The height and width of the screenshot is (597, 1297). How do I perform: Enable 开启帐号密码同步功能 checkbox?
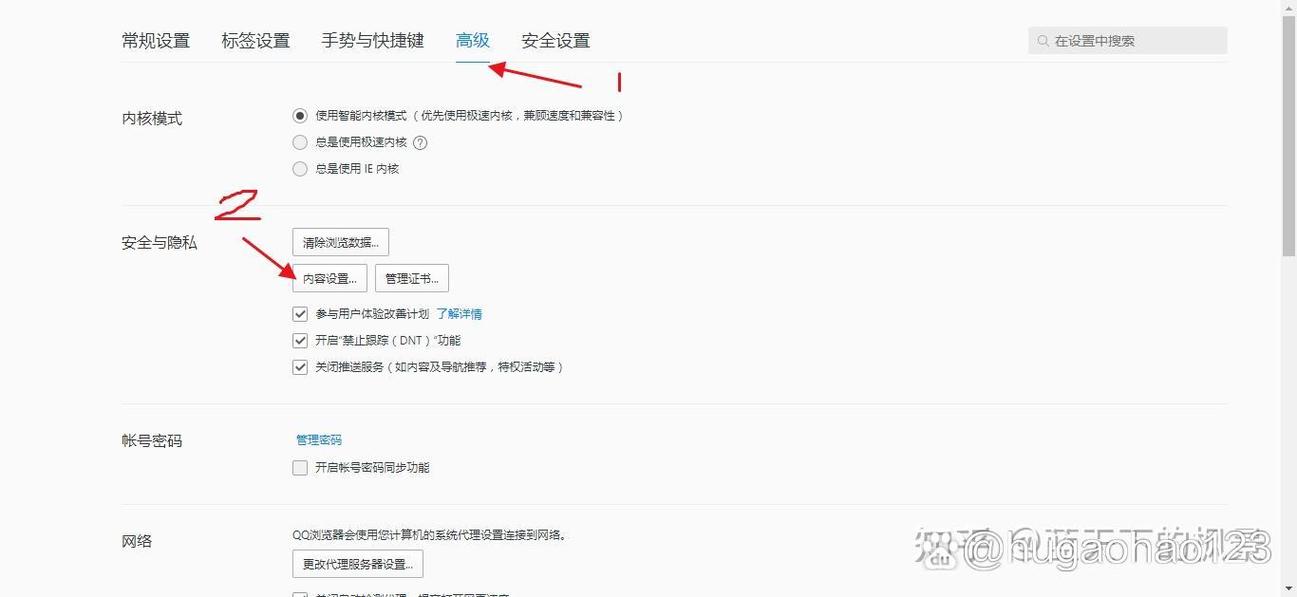(x=300, y=467)
